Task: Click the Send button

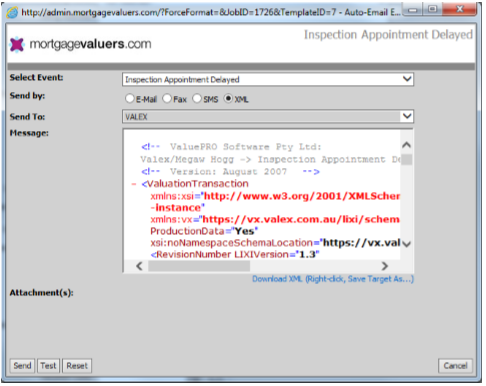Action: click(x=22, y=366)
